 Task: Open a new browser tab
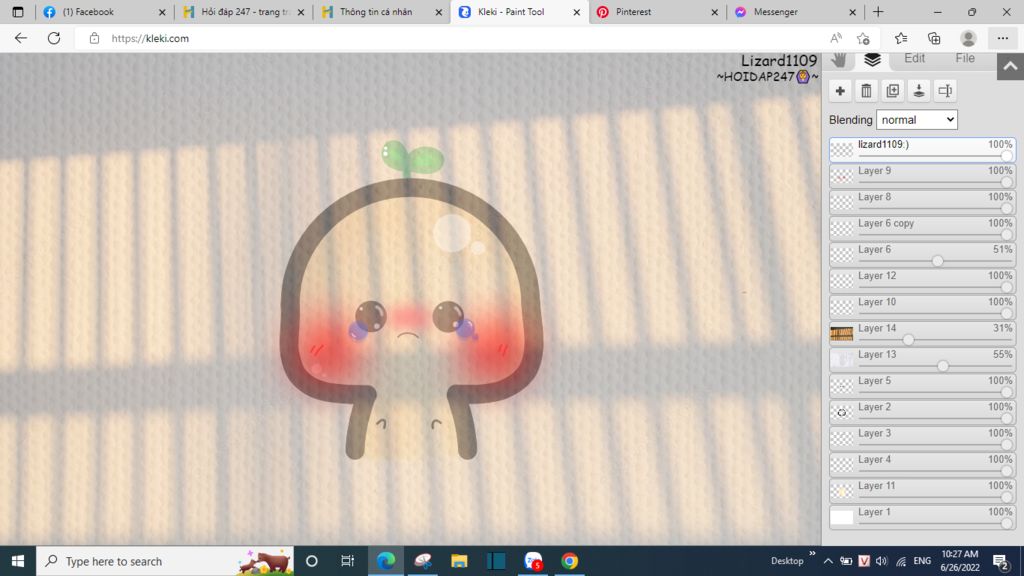click(x=878, y=12)
